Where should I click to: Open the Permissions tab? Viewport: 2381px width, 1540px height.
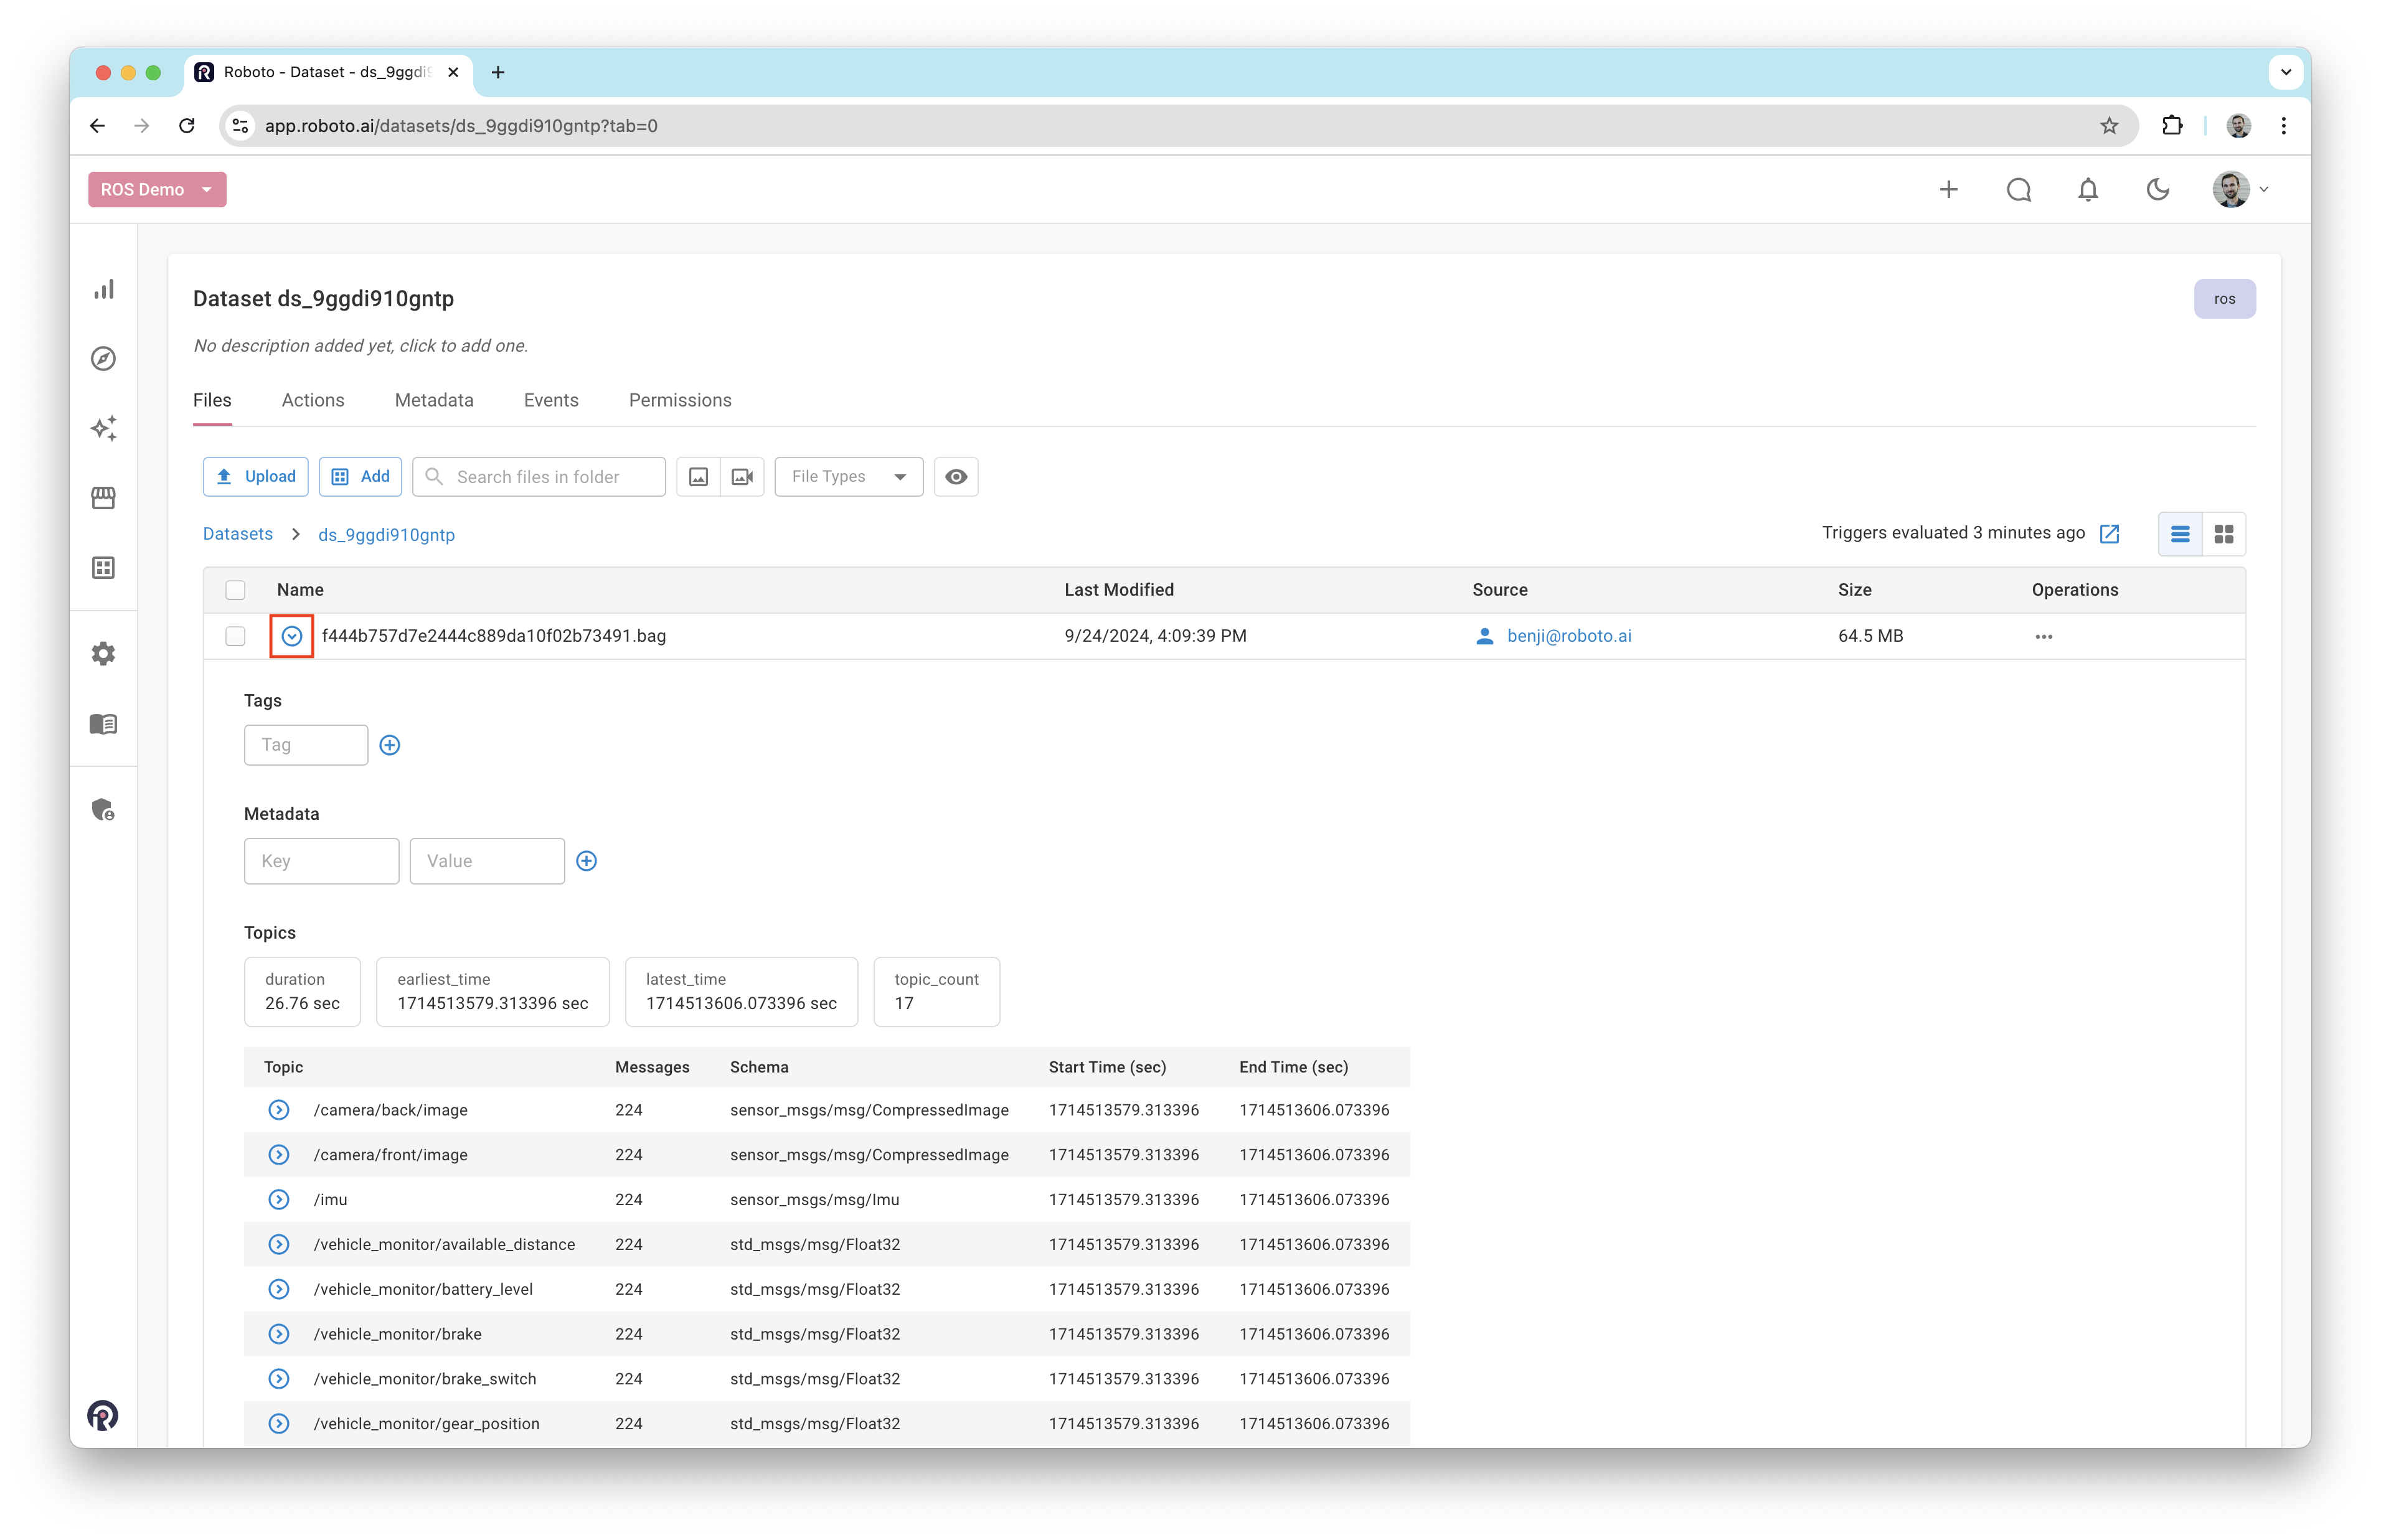(680, 400)
